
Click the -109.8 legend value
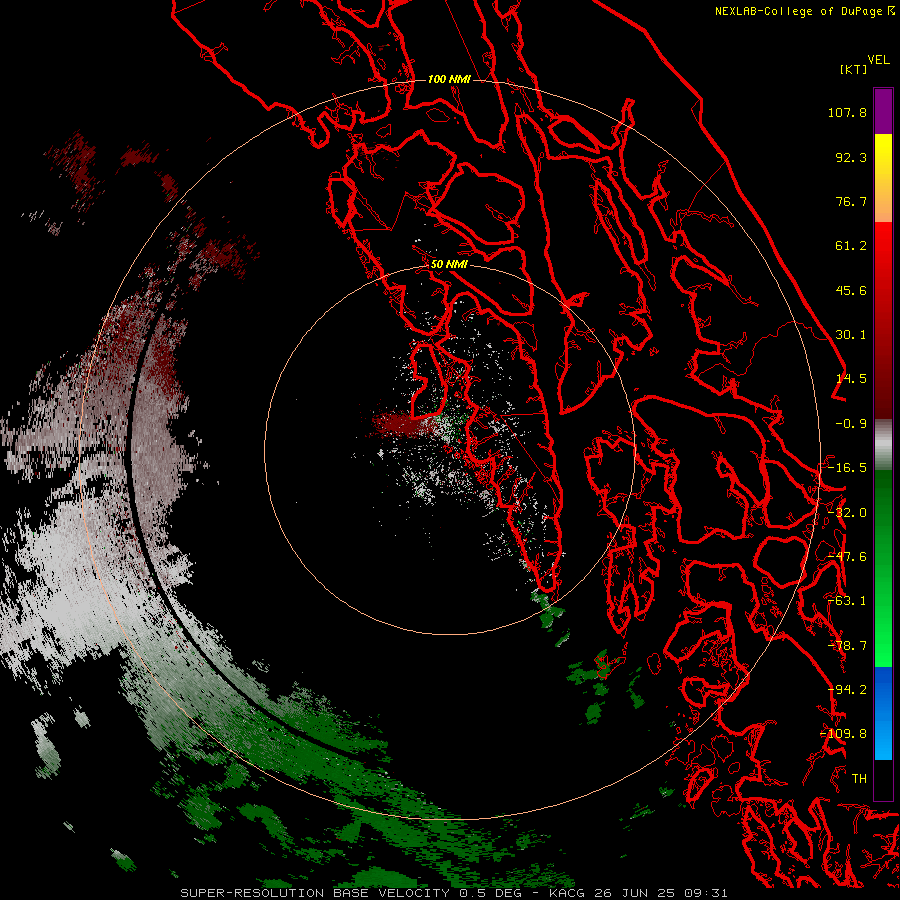point(844,734)
